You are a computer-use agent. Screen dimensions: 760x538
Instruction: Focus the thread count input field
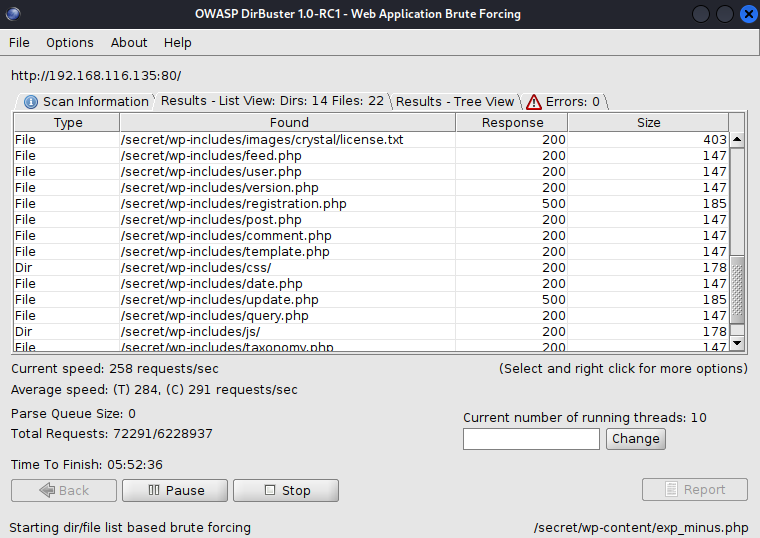[531, 439]
